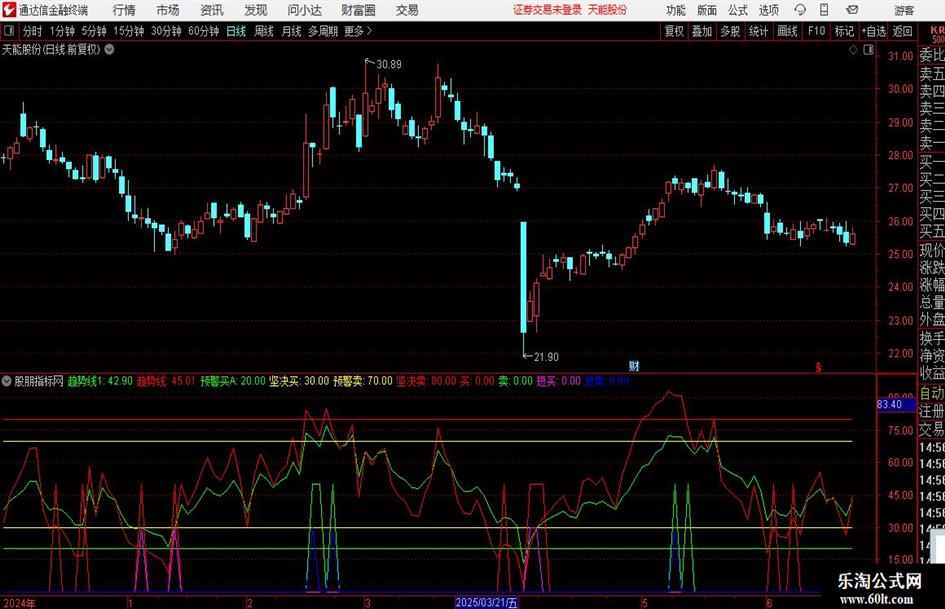Open the 功能 menu
The height and width of the screenshot is (609, 945).
pos(676,10)
